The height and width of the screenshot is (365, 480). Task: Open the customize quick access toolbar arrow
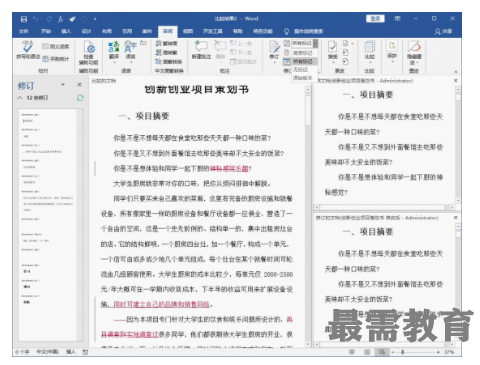[x=95, y=19]
